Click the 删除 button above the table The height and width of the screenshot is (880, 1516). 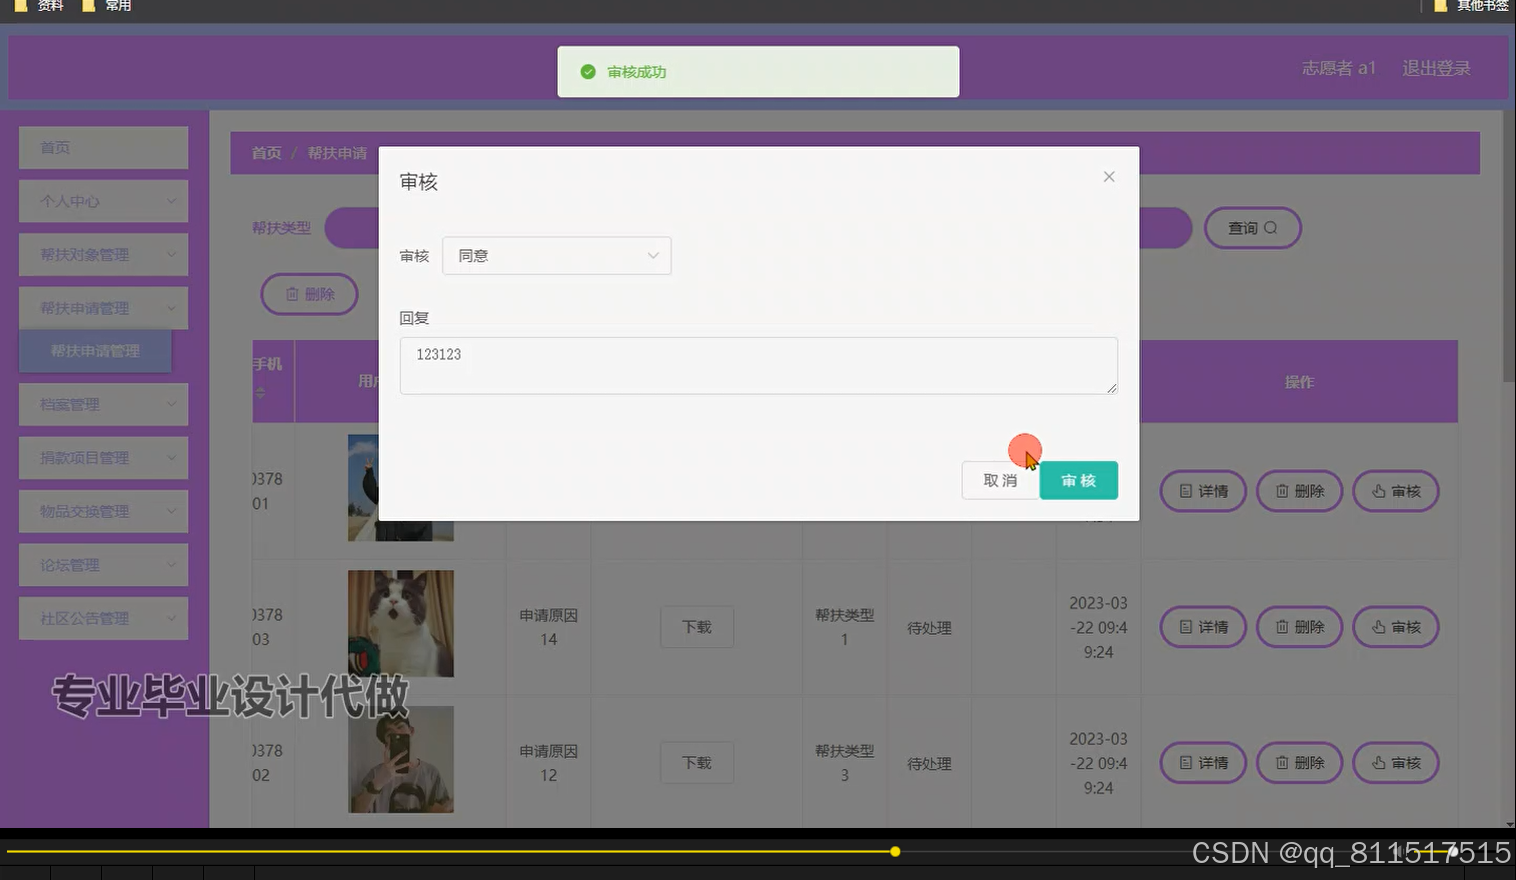click(309, 294)
